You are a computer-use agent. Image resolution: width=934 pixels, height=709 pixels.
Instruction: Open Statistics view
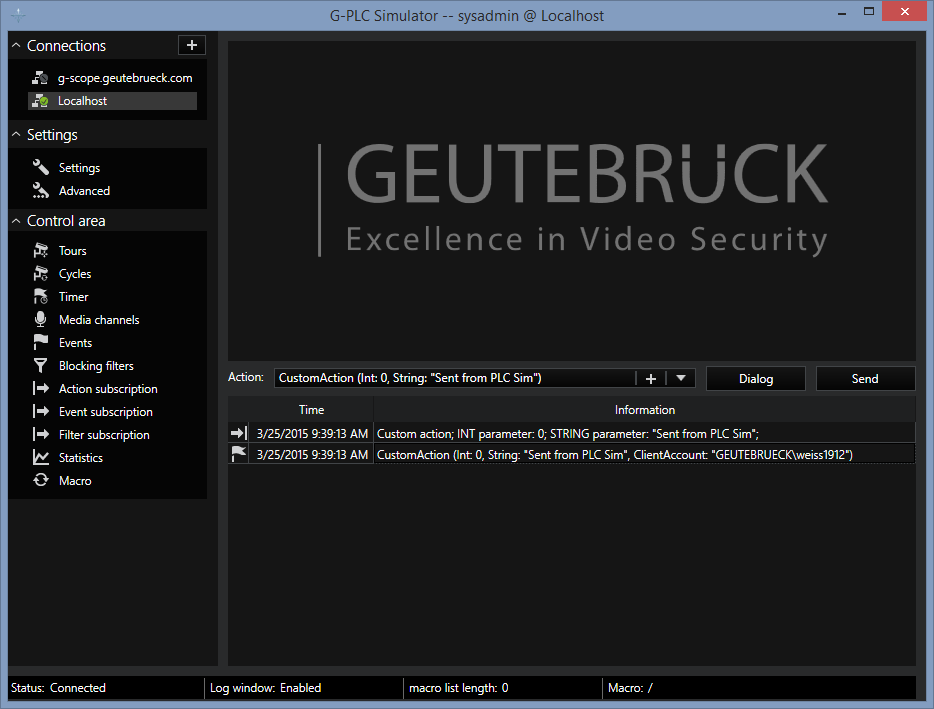(80, 458)
